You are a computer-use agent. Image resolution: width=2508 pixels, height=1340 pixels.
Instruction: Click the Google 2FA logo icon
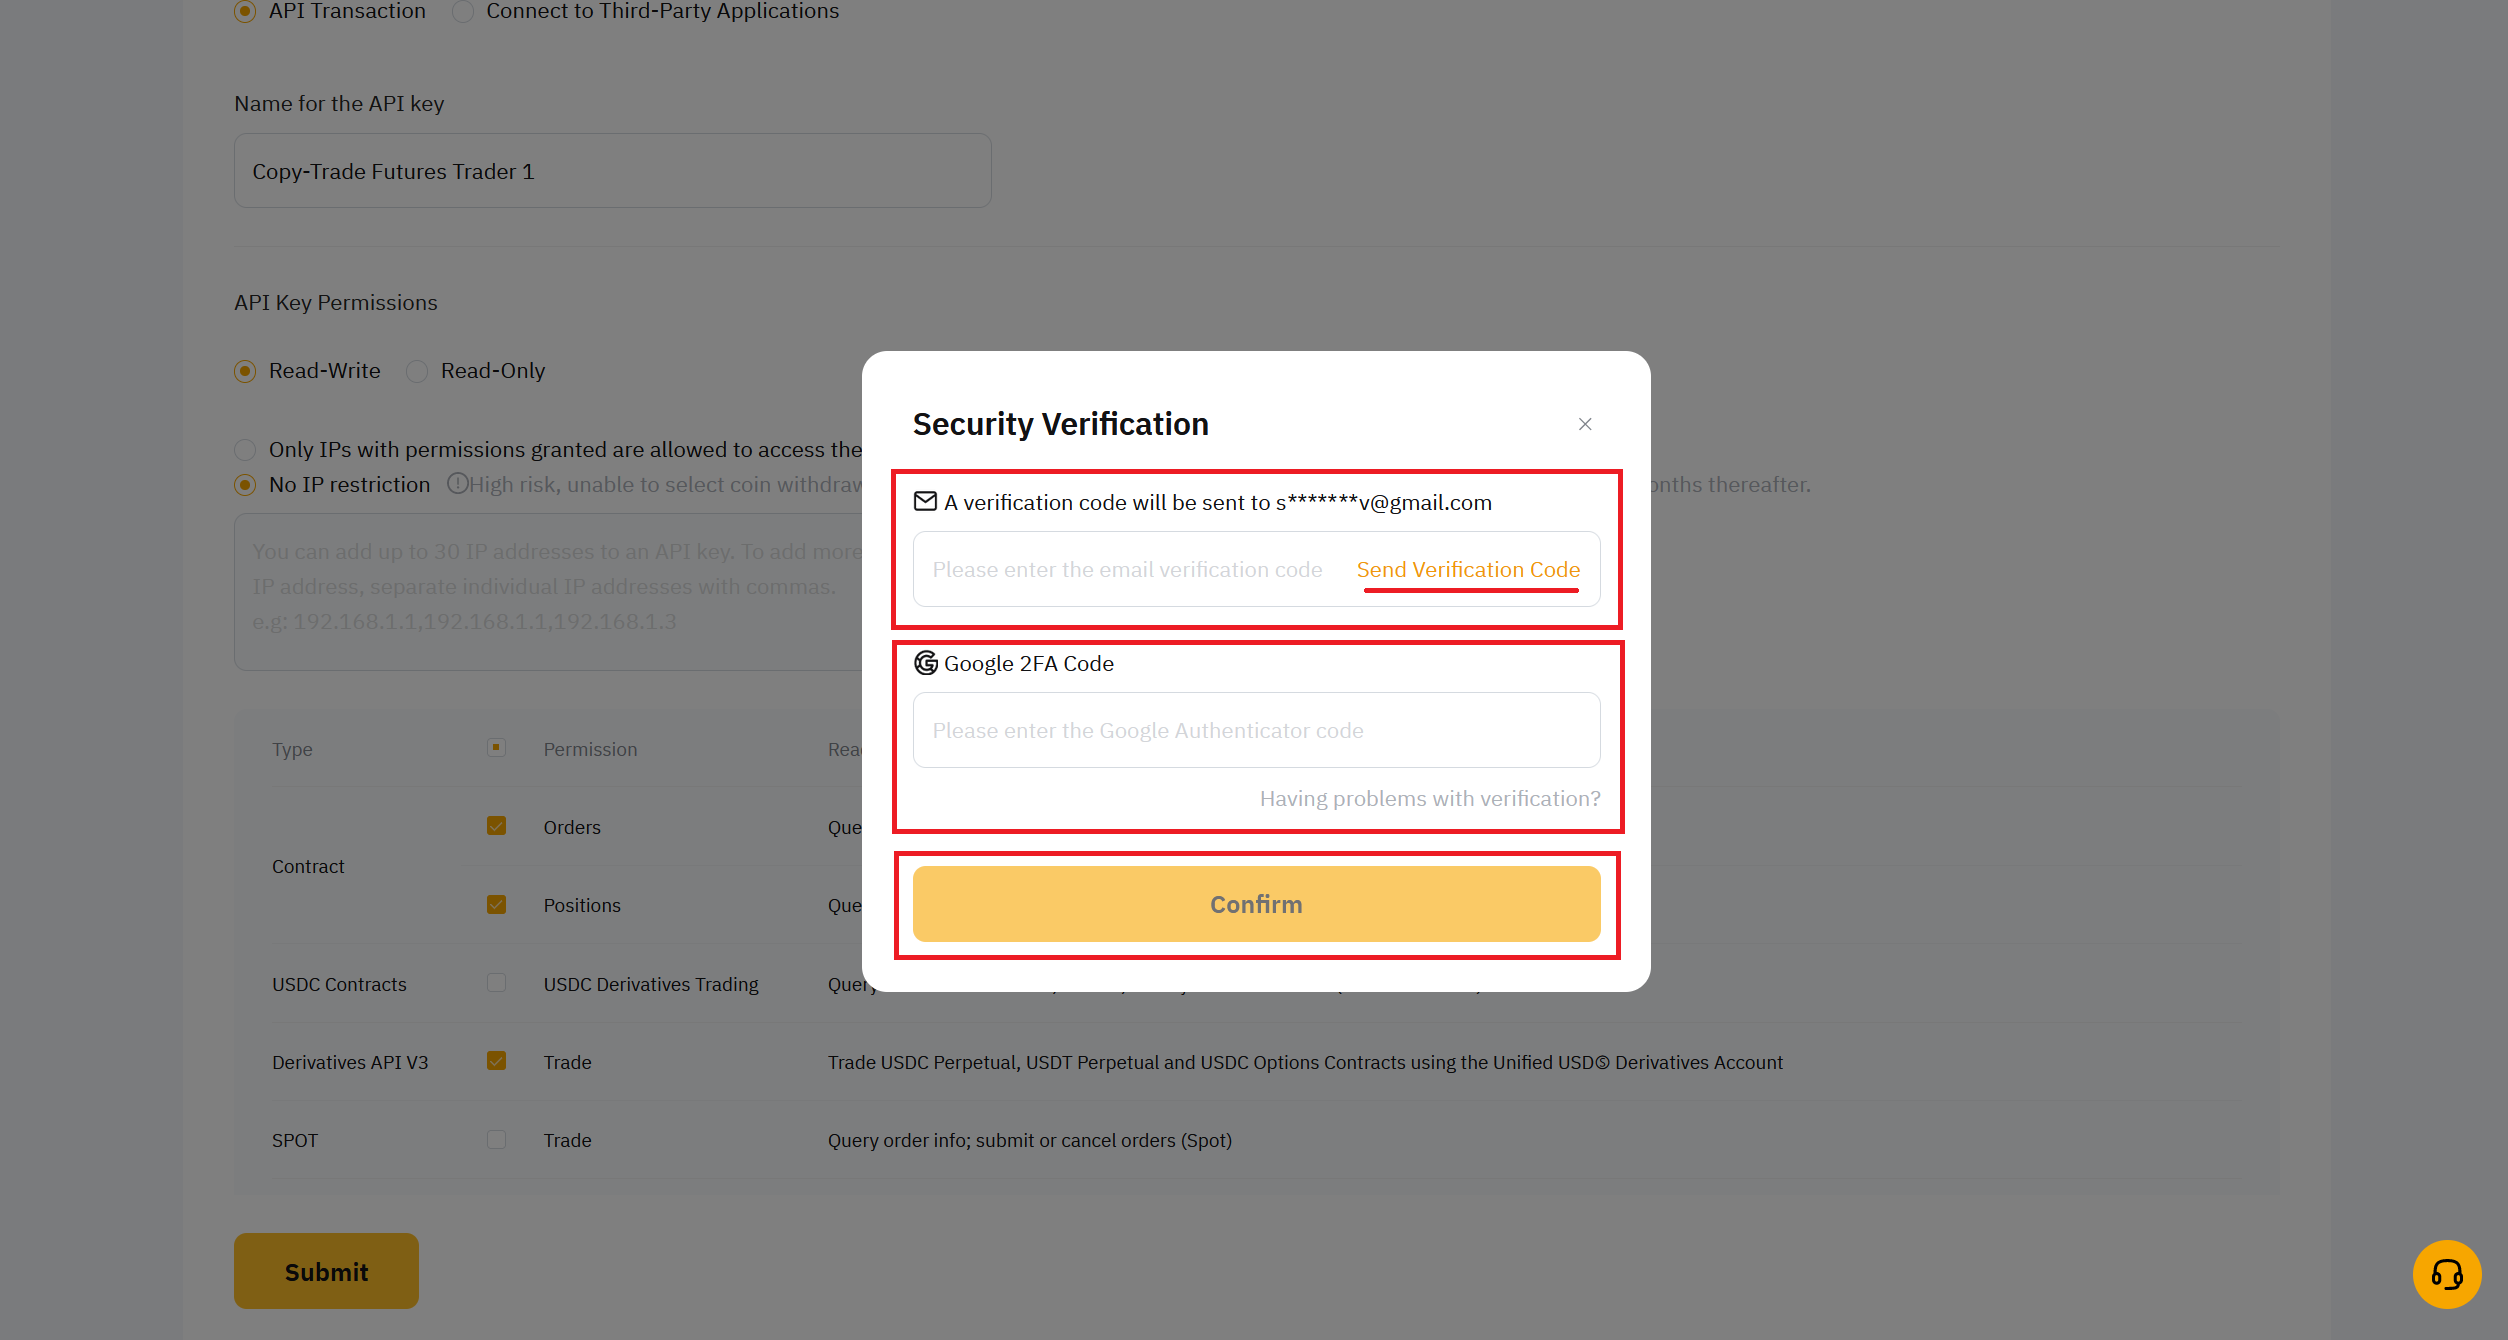(926, 662)
